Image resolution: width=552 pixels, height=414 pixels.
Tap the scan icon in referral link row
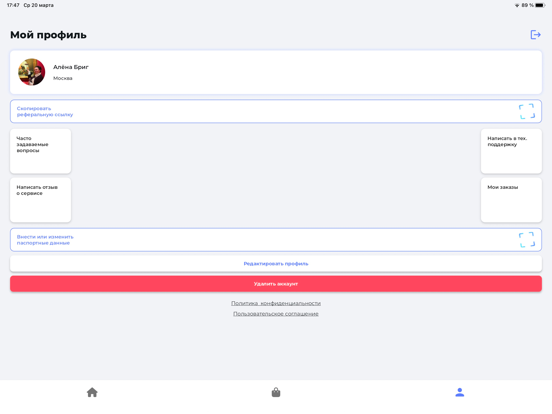point(527,111)
